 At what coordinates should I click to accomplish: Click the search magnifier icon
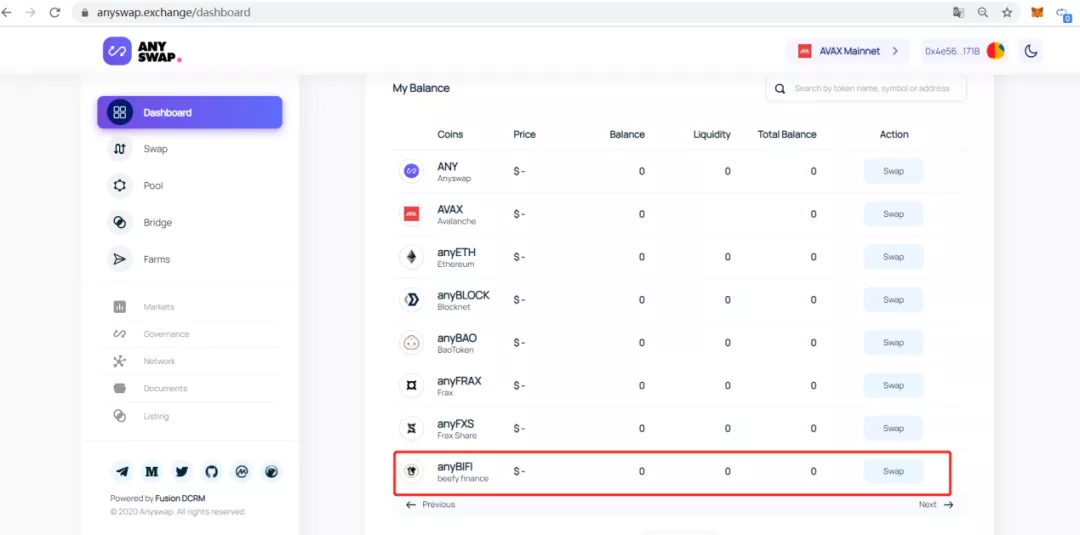pos(780,89)
